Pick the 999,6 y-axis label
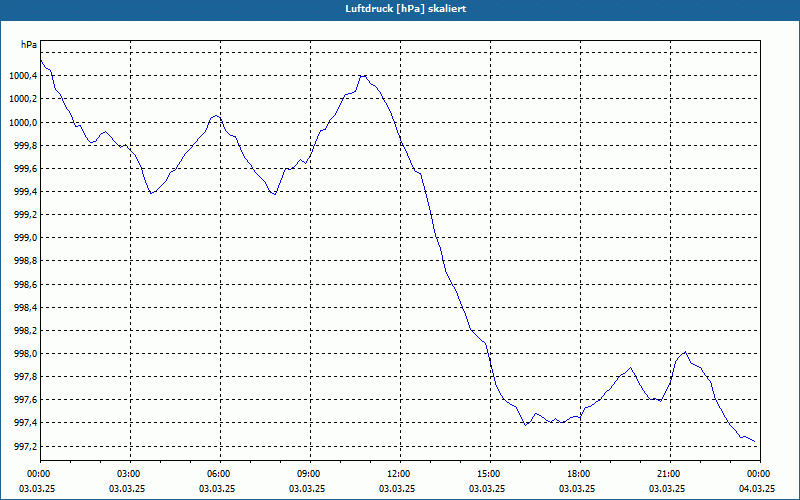The height and width of the screenshot is (500, 800). coord(26,168)
